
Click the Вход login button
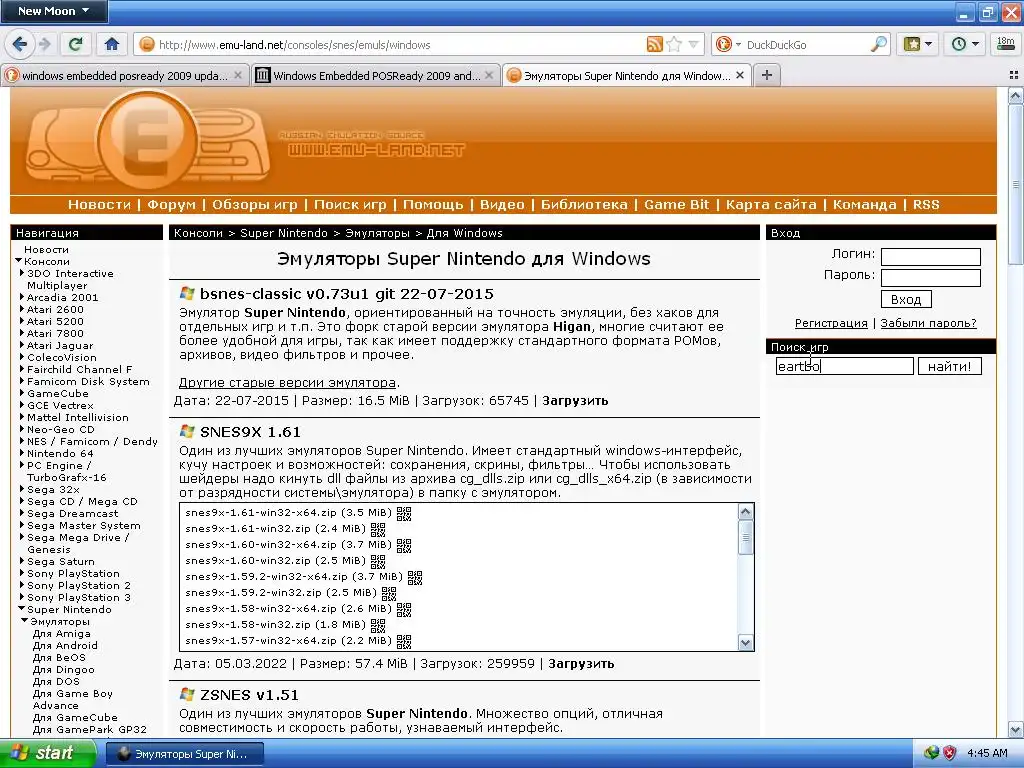(906, 300)
